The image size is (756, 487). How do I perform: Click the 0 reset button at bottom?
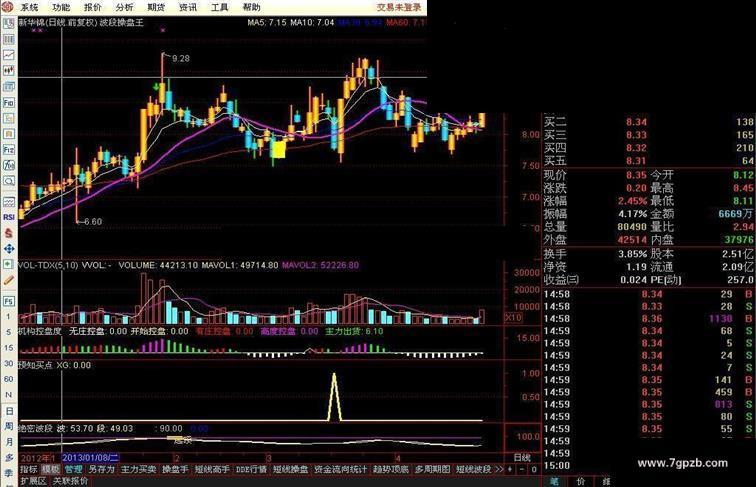(534, 469)
